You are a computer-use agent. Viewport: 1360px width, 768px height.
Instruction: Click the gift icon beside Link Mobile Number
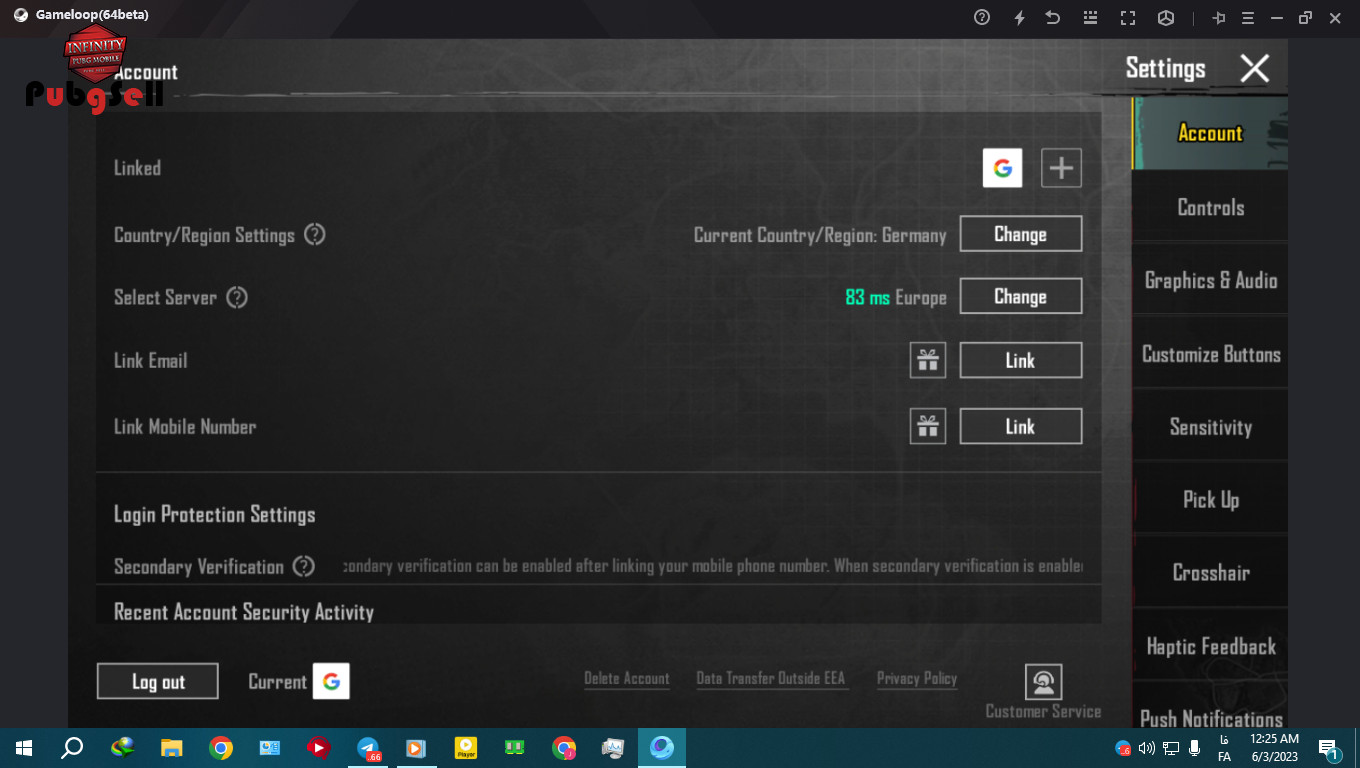pyautogui.click(x=928, y=427)
